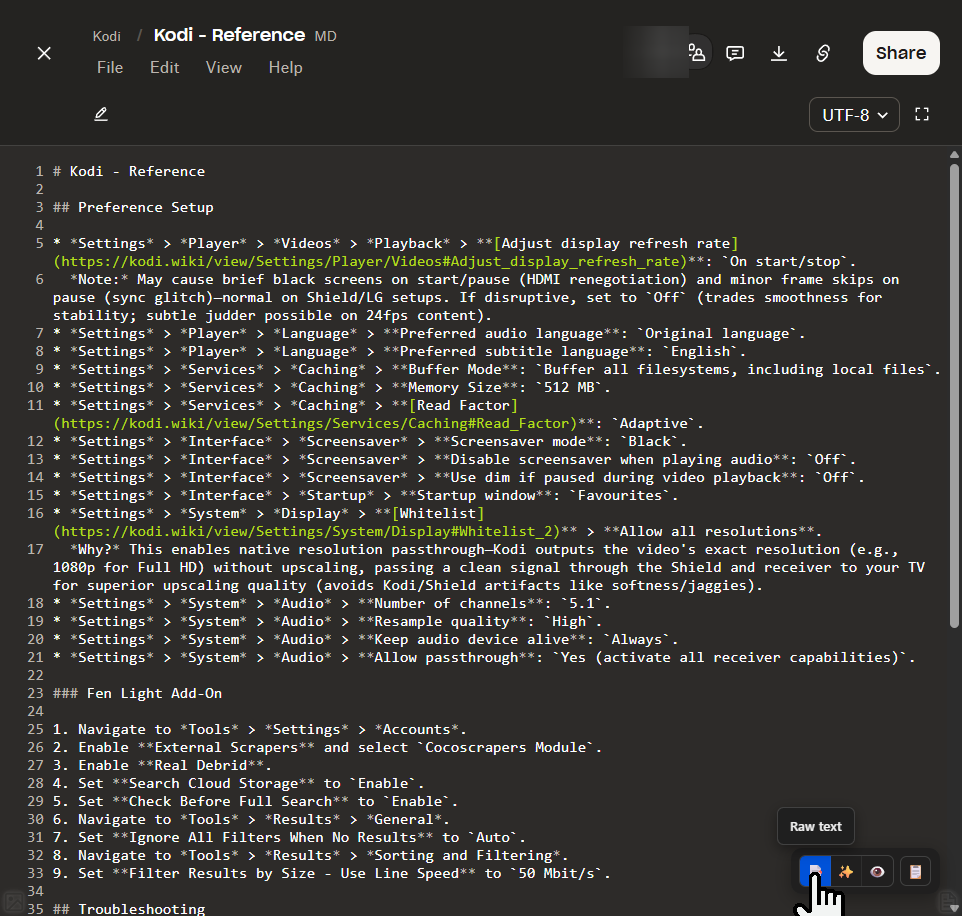The height and width of the screenshot is (916, 962).
Task: Click 'Ignore All Filters When No Results' line
Action: [x=290, y=837]
